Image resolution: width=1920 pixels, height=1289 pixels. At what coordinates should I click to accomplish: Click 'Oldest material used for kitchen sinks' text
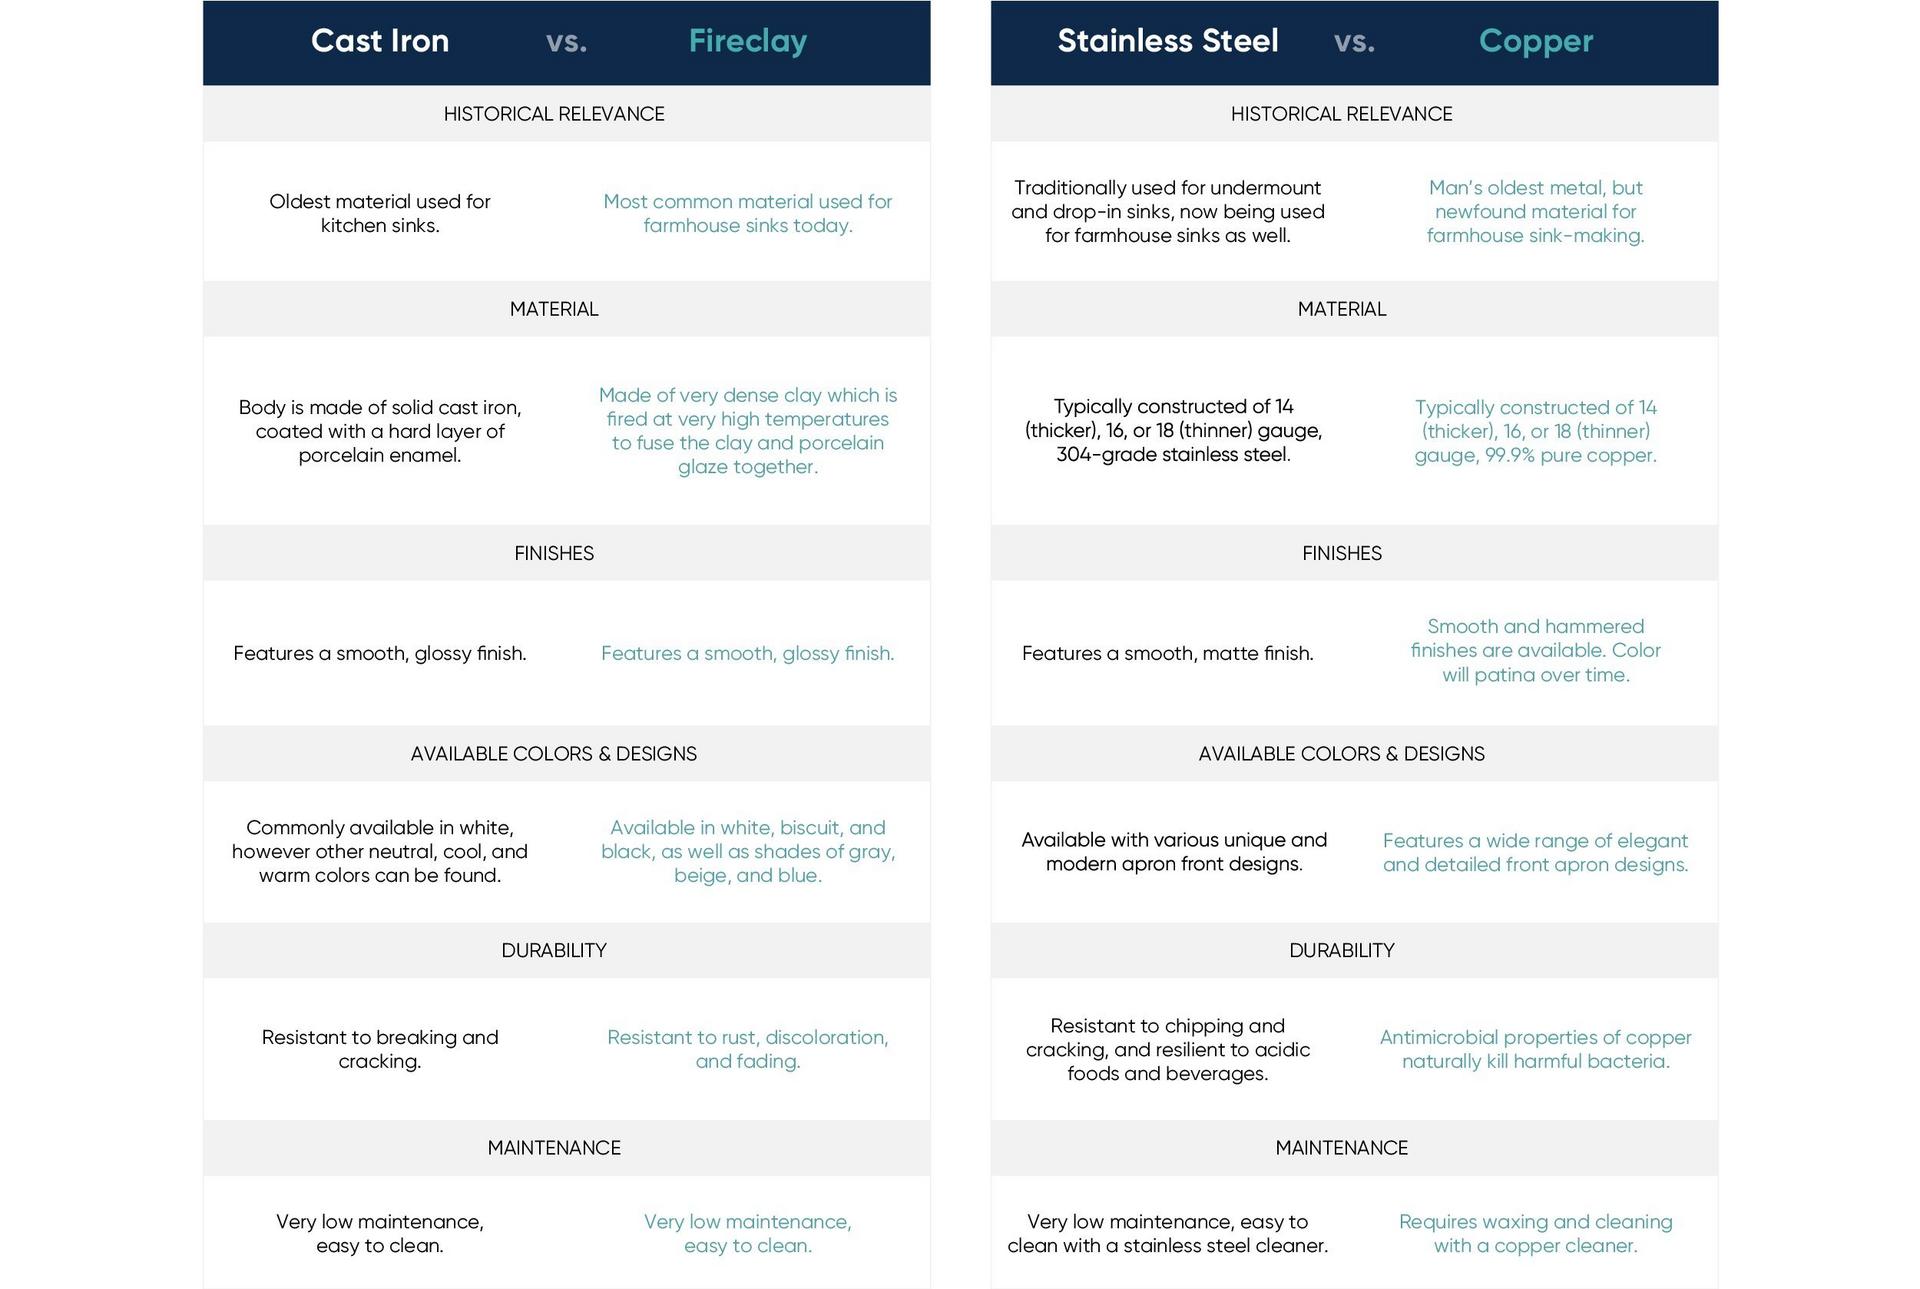tap(380, 213)
